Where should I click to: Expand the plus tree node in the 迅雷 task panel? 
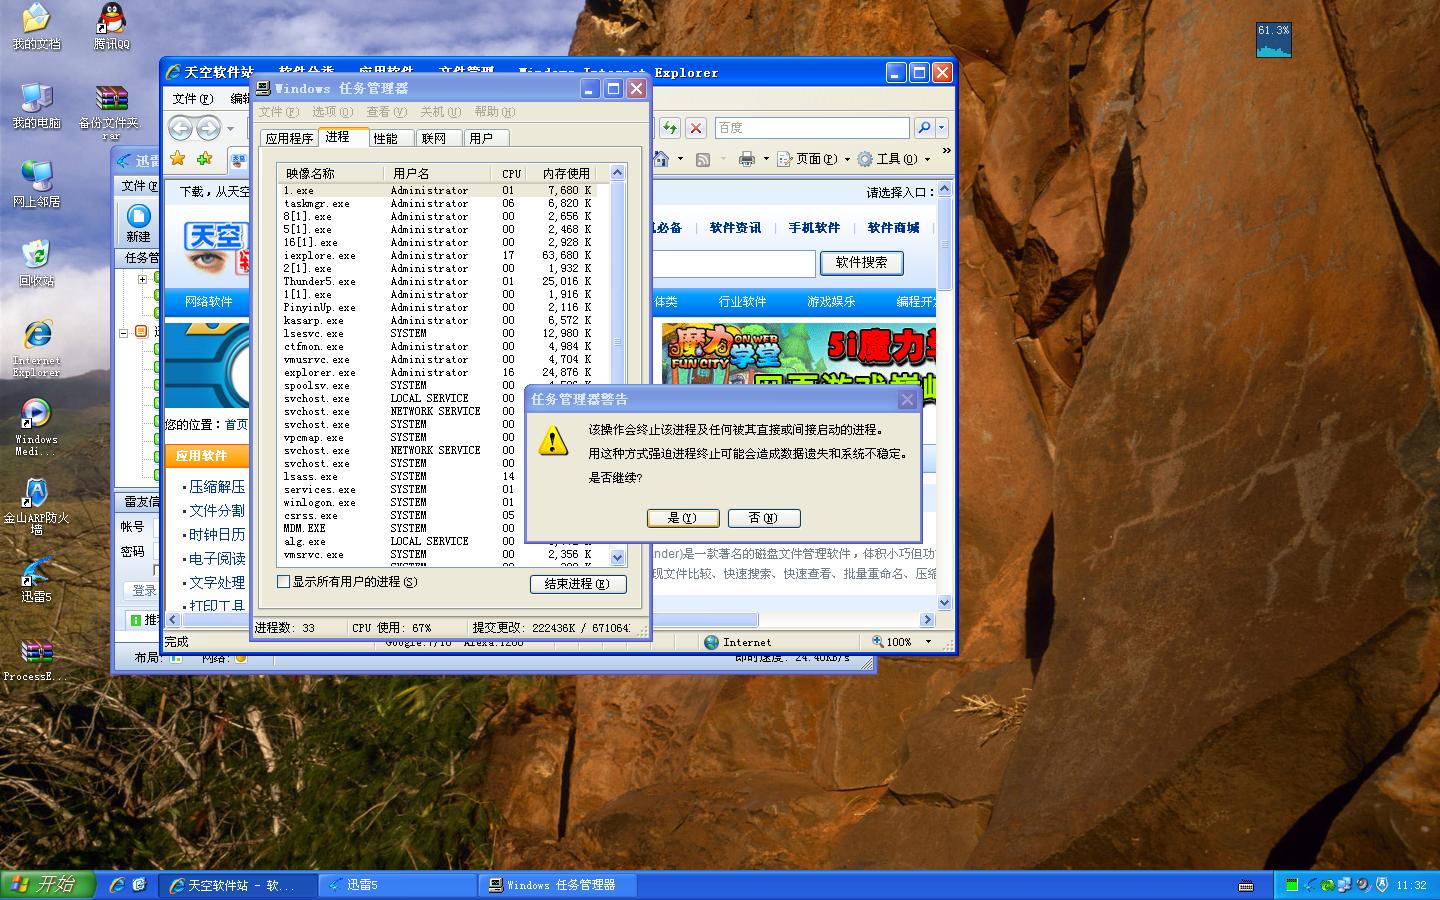tap(142, 280)
